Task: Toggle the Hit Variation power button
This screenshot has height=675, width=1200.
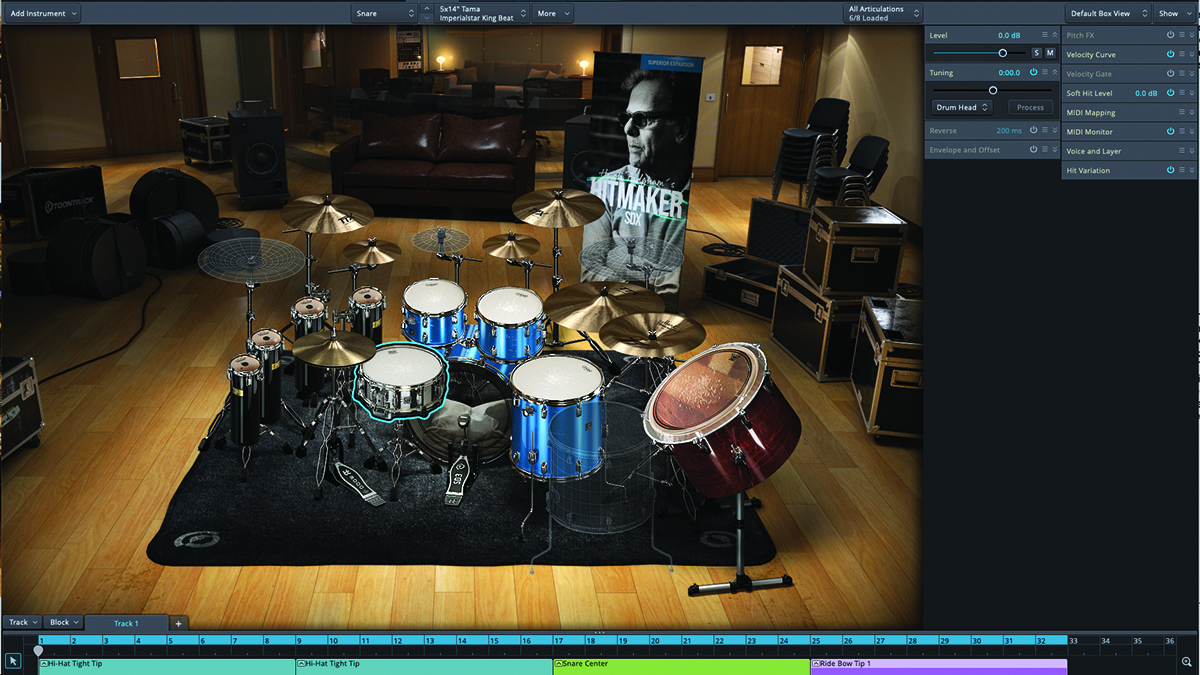Action: click(1170, 170)
